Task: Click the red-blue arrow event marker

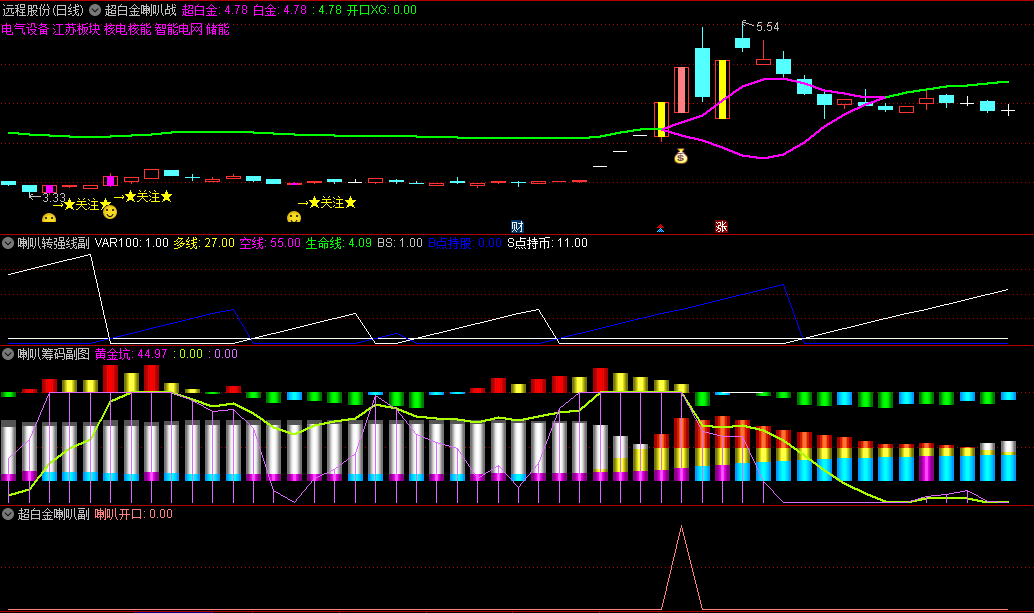Action: (x=660, y=228)
